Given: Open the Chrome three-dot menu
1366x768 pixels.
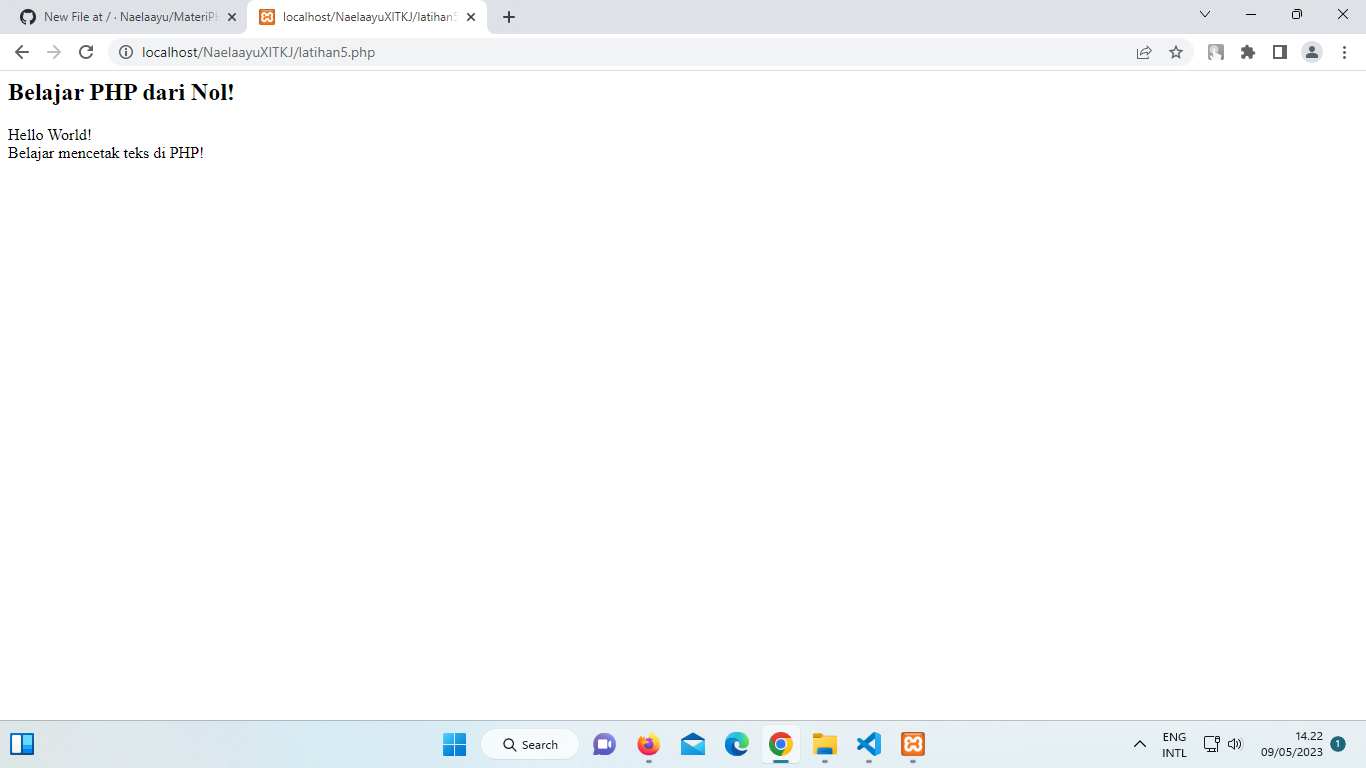Looking at the screenshot, I should pos(1344,52).
